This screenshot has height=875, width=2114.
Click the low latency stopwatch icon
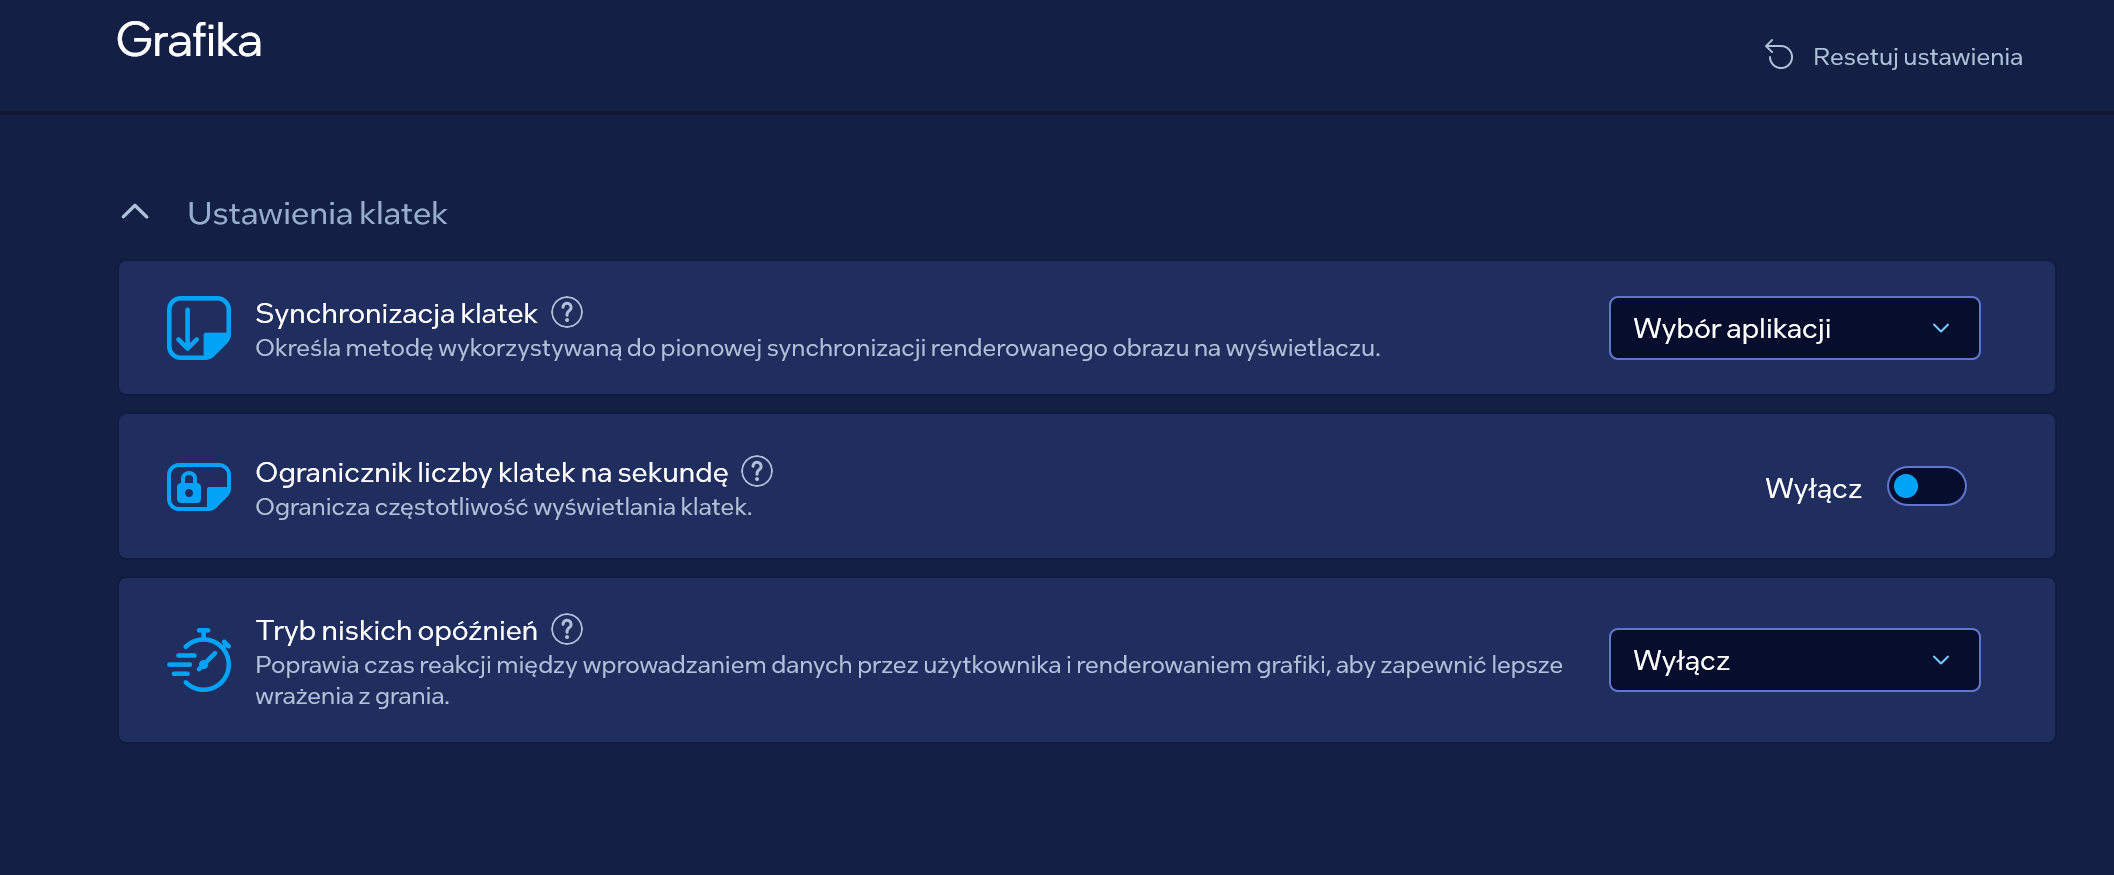199,660
